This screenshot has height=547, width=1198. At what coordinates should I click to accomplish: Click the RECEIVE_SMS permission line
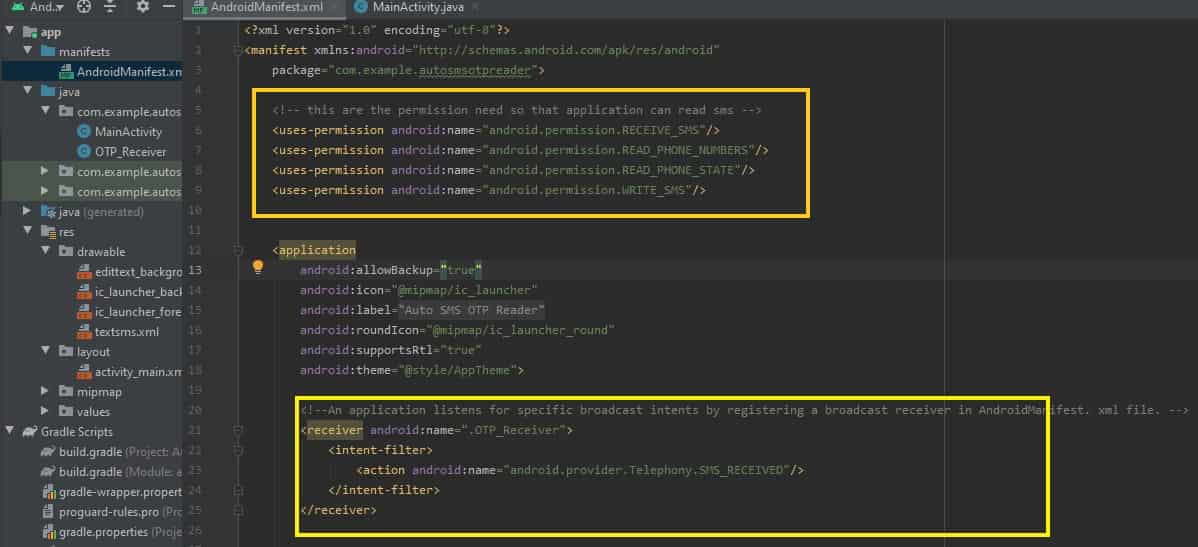pyautogui.click(x=496, y=130)
